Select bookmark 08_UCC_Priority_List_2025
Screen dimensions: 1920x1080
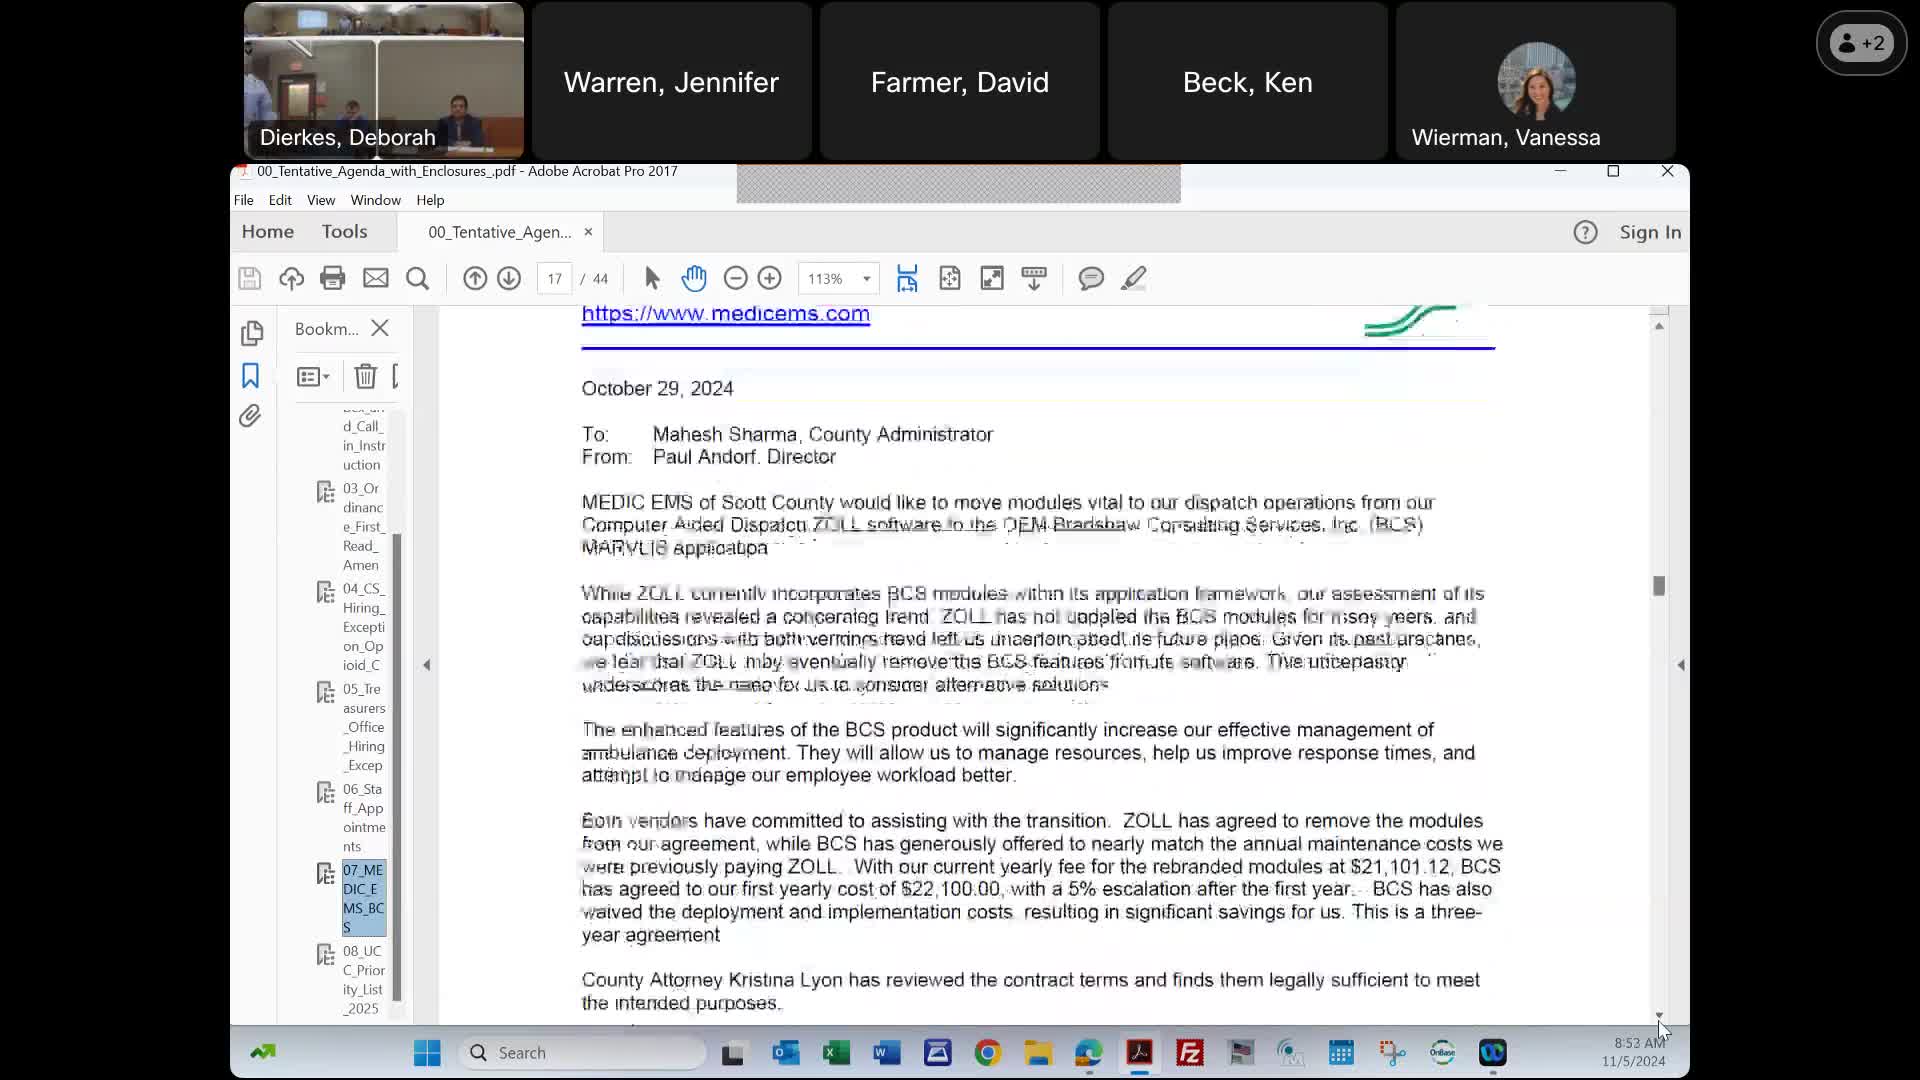pos(363,980)
